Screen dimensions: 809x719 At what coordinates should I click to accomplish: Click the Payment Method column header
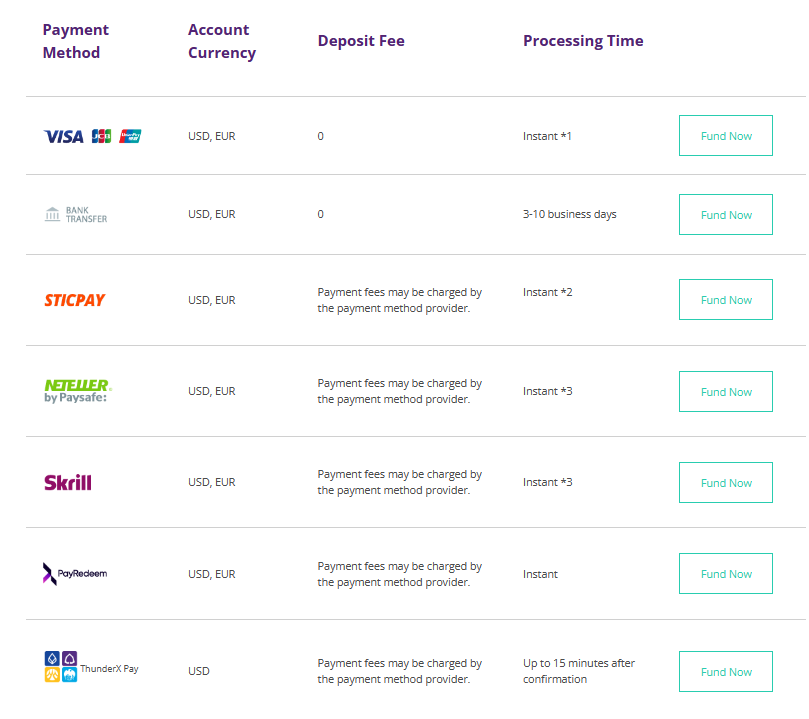75,41
